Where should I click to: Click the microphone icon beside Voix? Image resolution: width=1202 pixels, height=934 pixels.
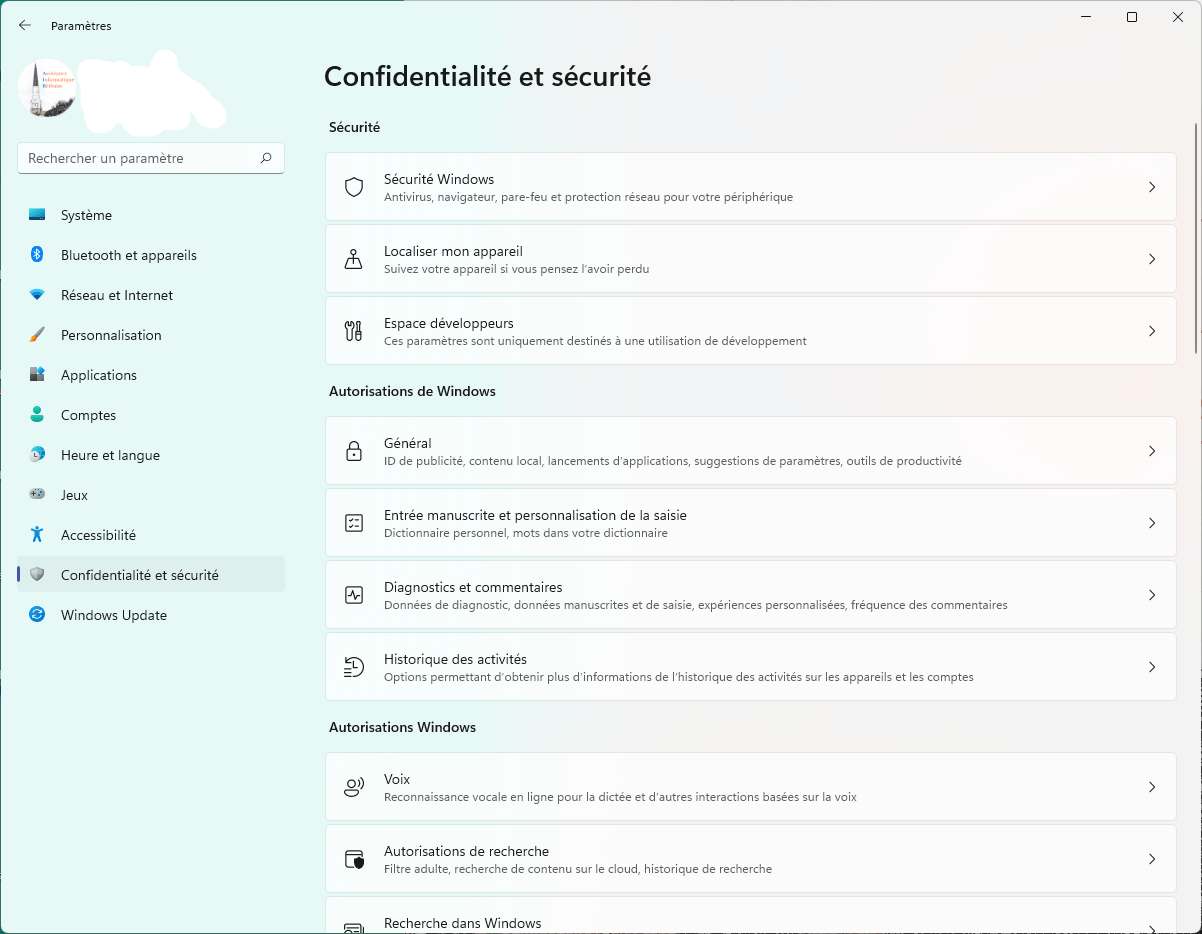[354, 786]
